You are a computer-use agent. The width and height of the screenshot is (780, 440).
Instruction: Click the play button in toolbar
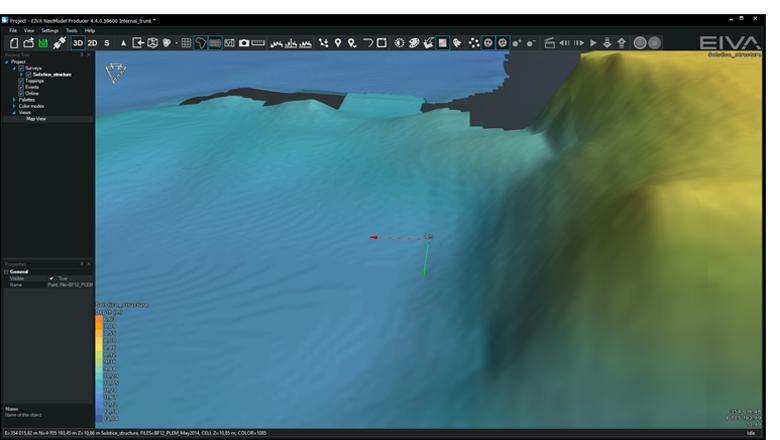click(x=593, y=43)
